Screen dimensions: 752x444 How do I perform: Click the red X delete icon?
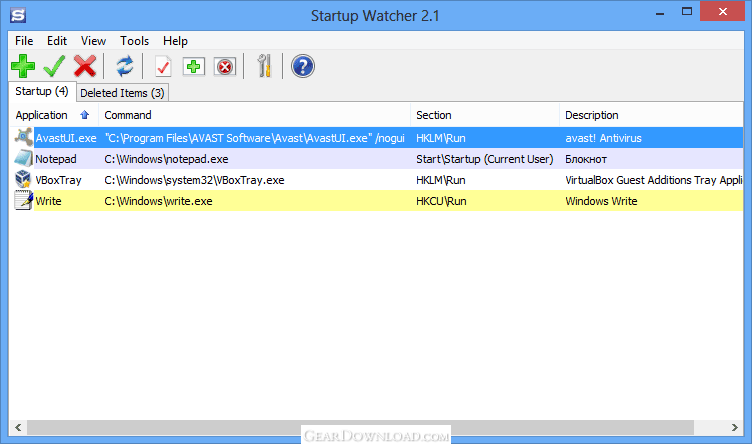(85, 67)
